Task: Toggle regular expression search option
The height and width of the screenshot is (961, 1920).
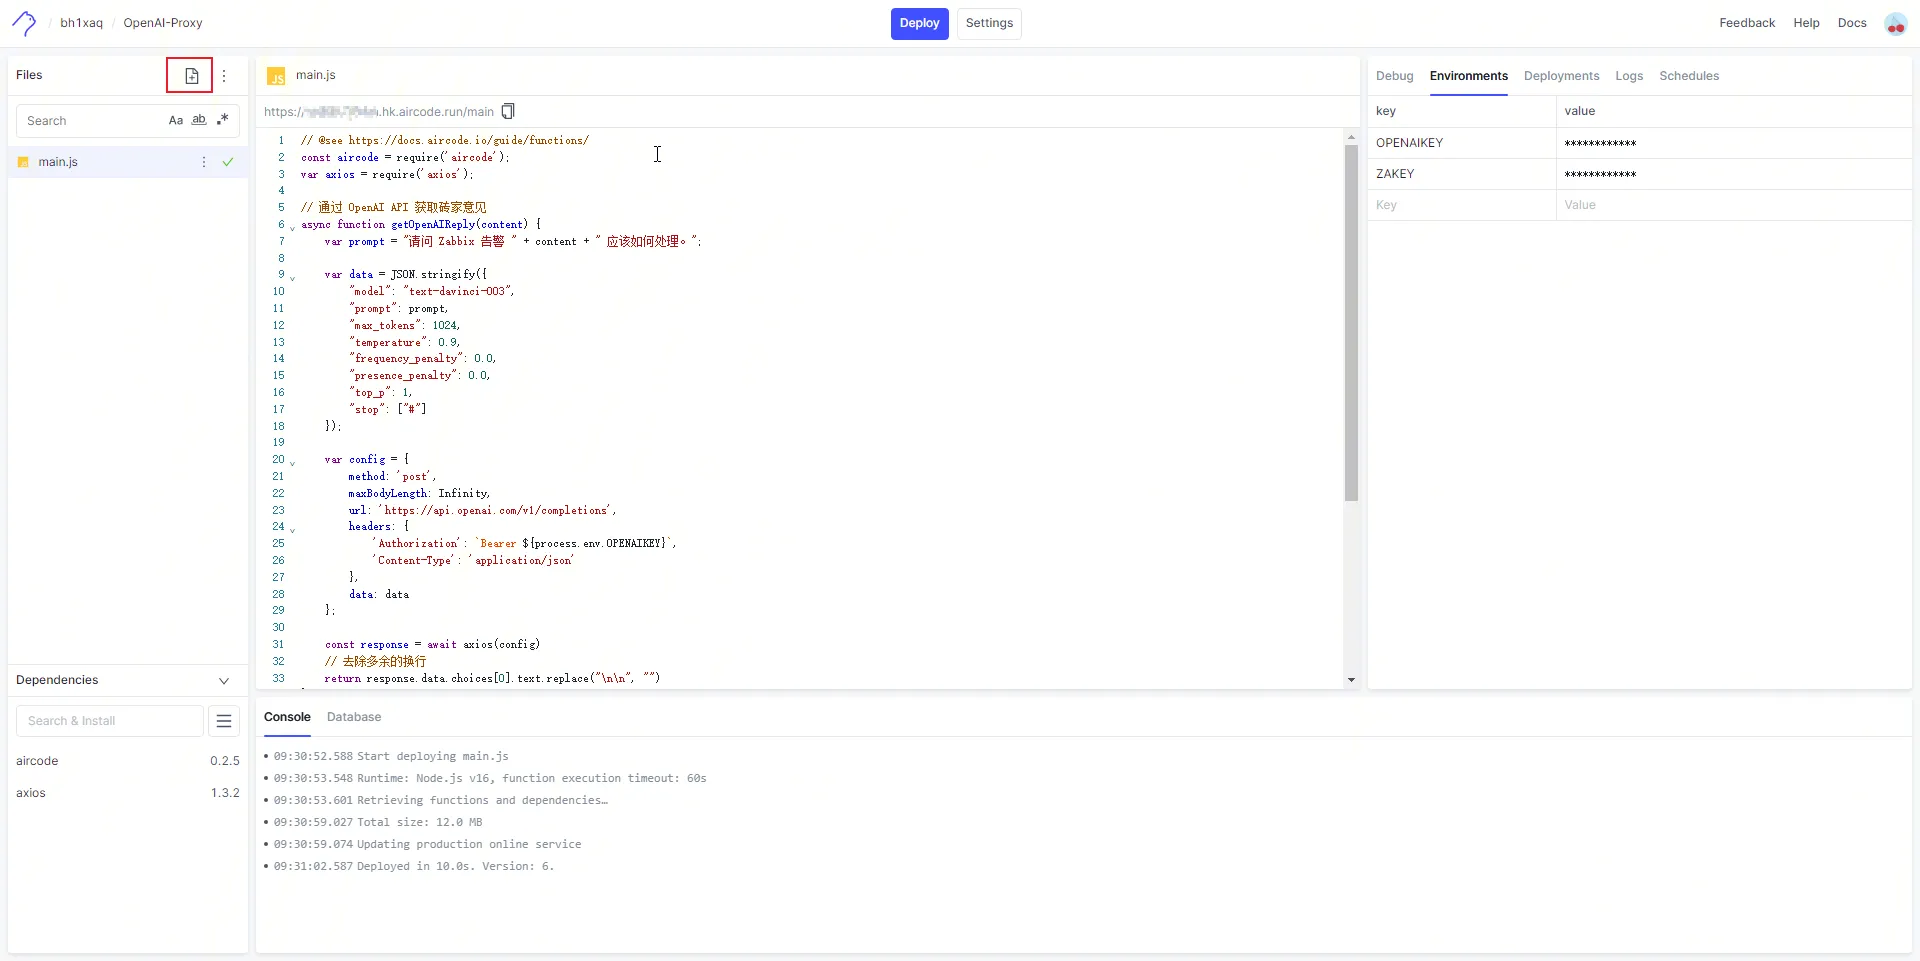Action: coord(222,120)
